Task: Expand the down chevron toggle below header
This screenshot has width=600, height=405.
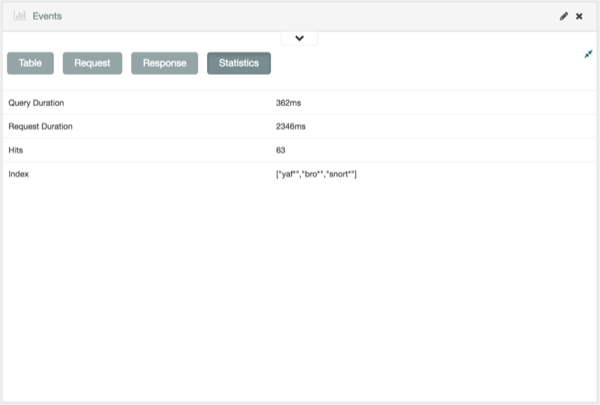Action: [299, 38]
